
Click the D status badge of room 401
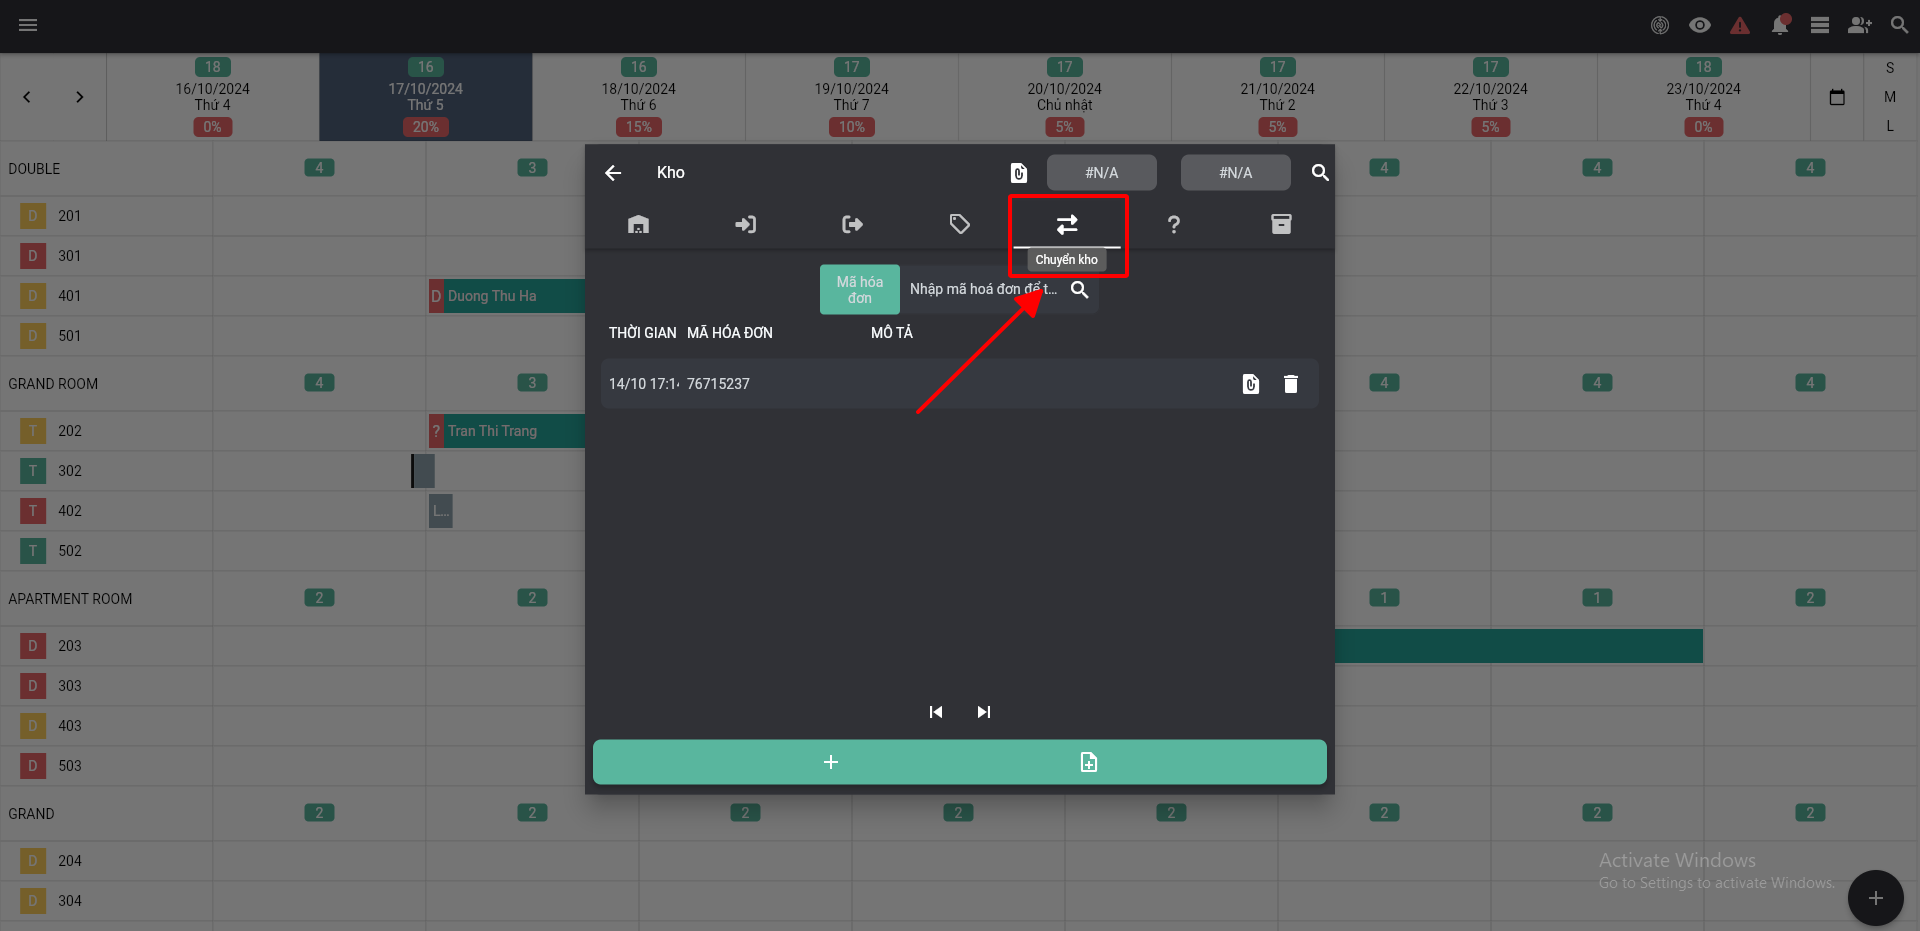33,296
